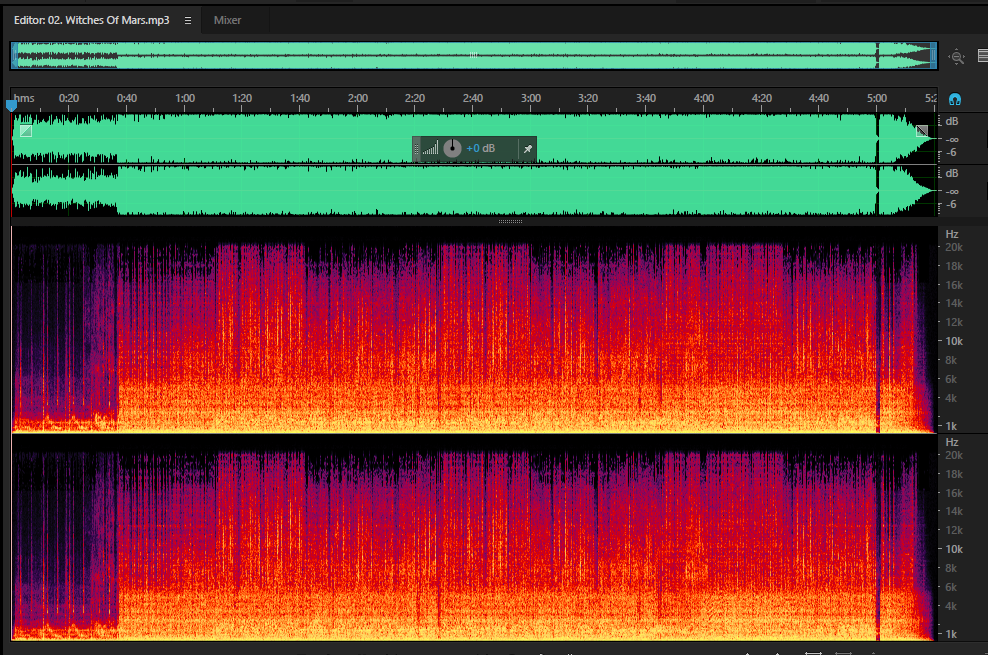Click 3:20 on the time ruler
Image resolution: width=988 pixels, height=655 pixels.
(x=588, y=98)
